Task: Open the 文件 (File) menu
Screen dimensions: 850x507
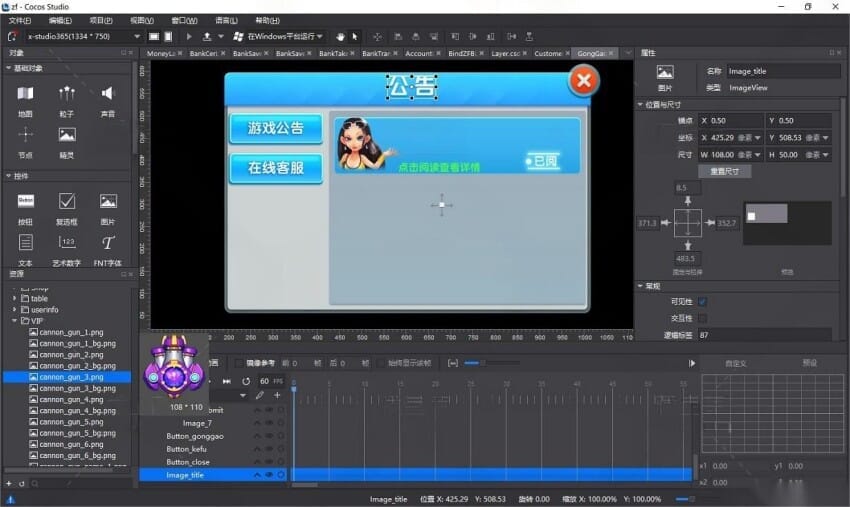Action: [x=19, y=20]
